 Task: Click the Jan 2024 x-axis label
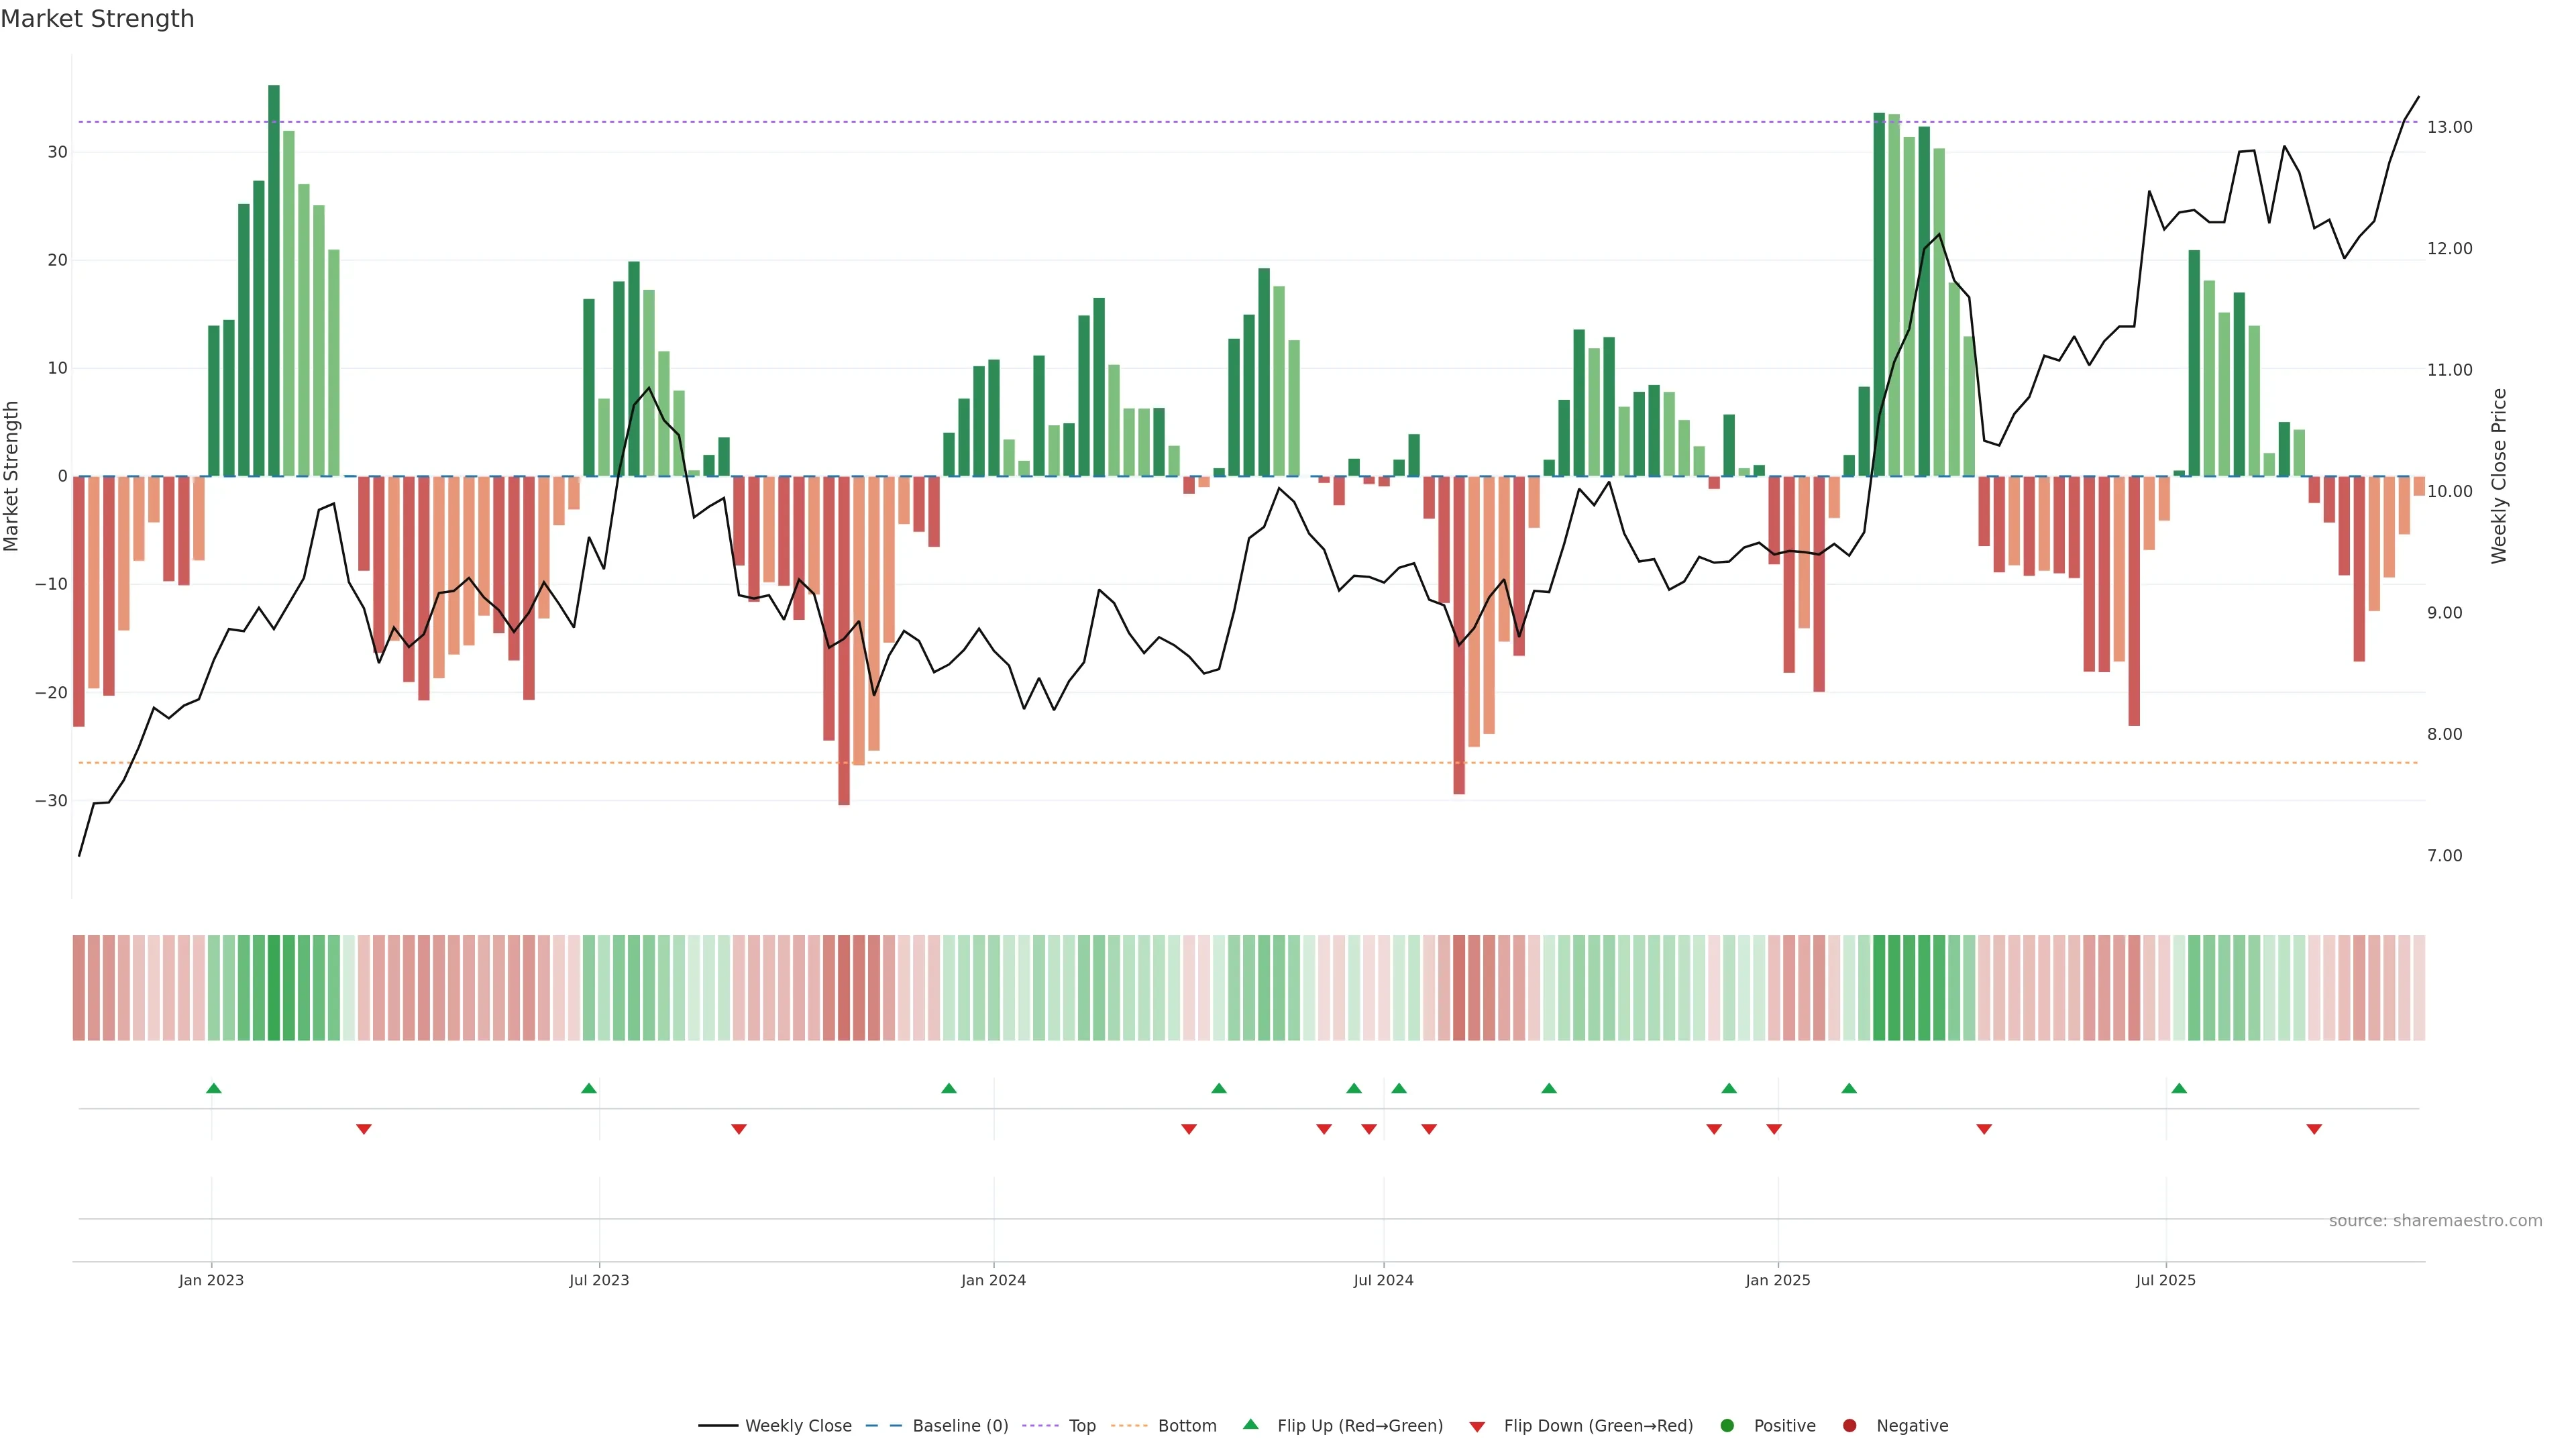coord(993,1280)
